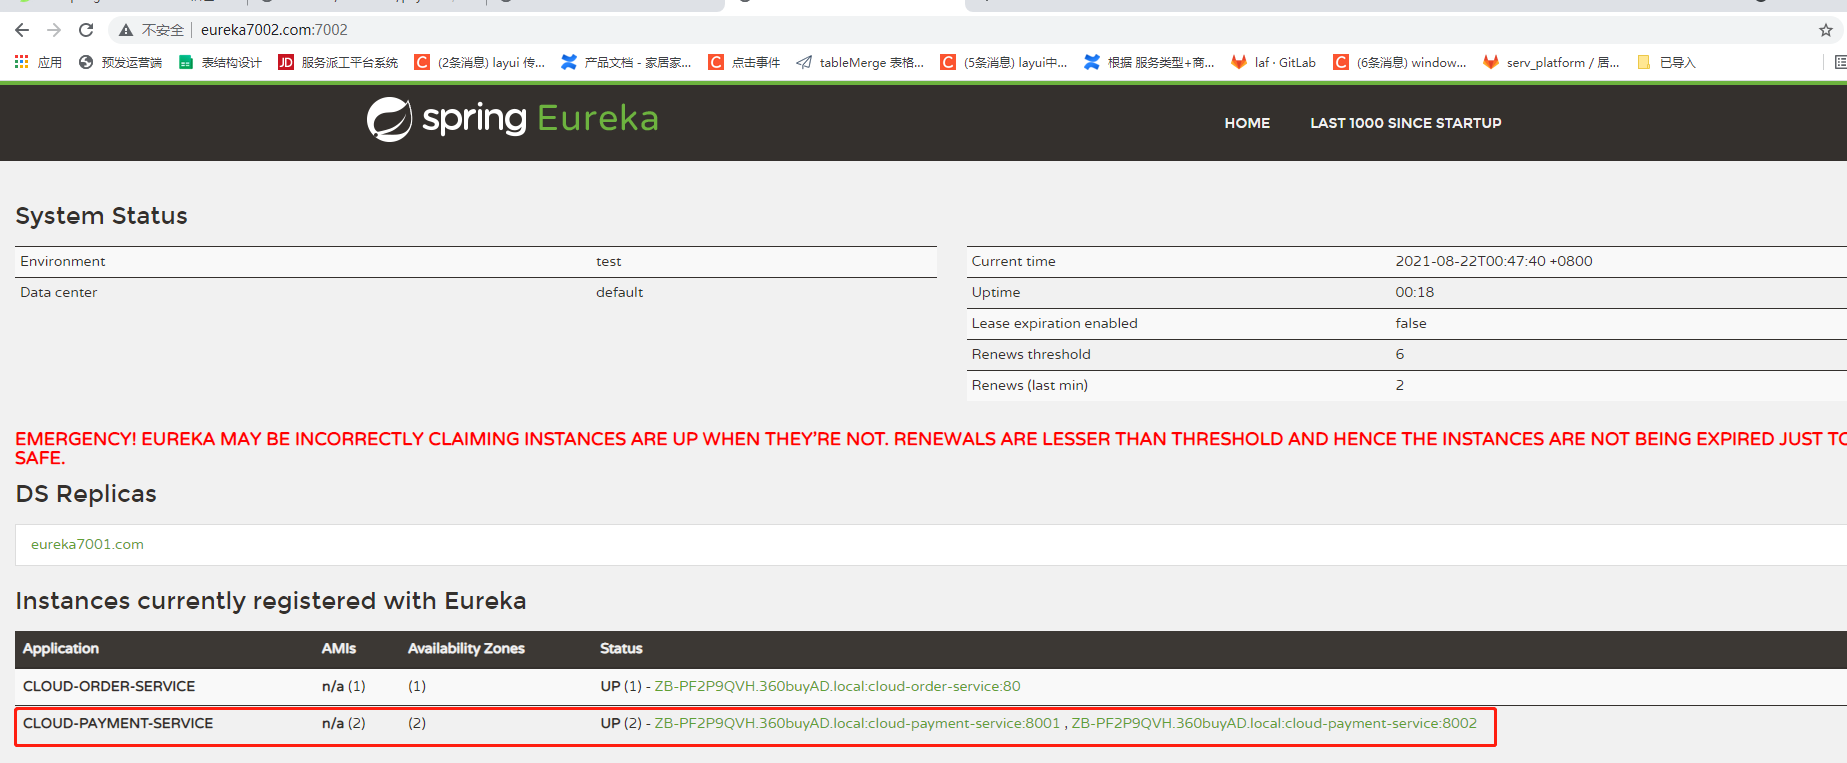Click n/a (2) in the payment service row
Viewport: 1847px width, 763px height.
click(344, 723)
